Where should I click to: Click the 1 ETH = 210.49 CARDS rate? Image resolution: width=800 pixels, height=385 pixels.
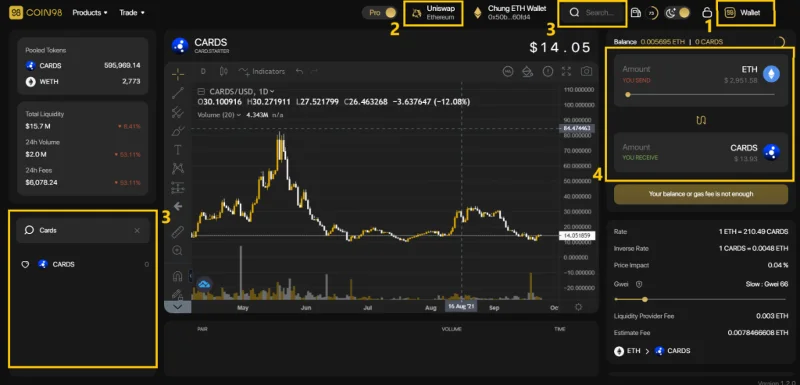pos(753,232)
